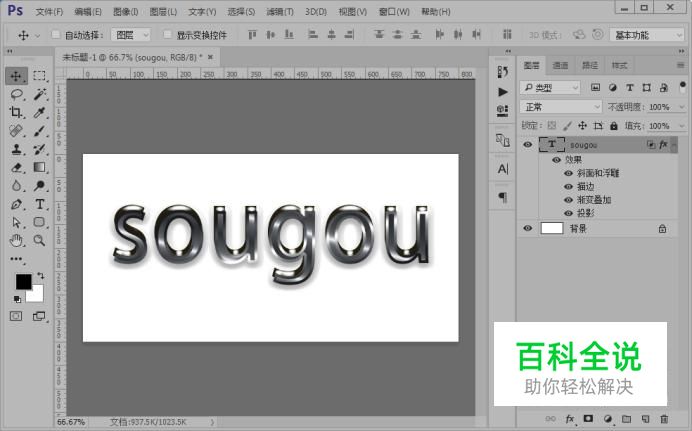
Task: Select the Gradient tool
Action: click(39, 167)
